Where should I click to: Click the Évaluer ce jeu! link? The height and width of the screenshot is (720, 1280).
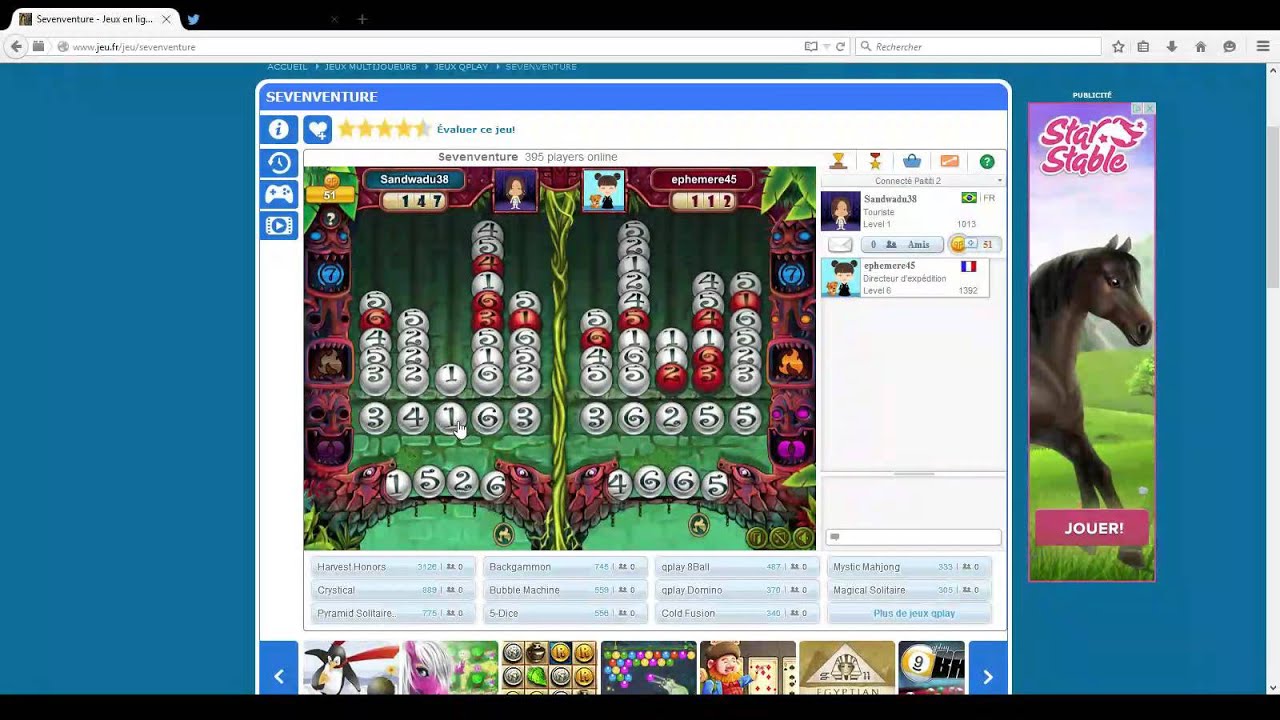coord(476,129)
